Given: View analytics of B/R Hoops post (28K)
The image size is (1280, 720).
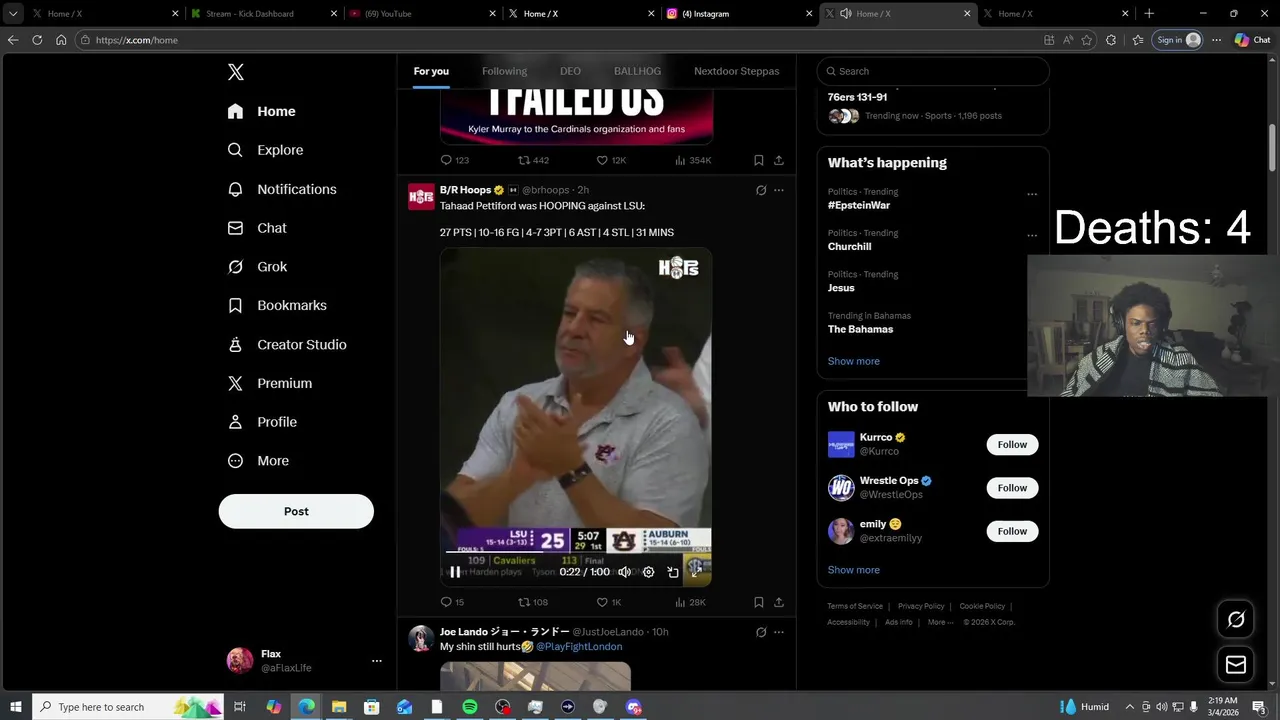Looking at the screenshot, I should pyautogui.click(x=691, y=602).
